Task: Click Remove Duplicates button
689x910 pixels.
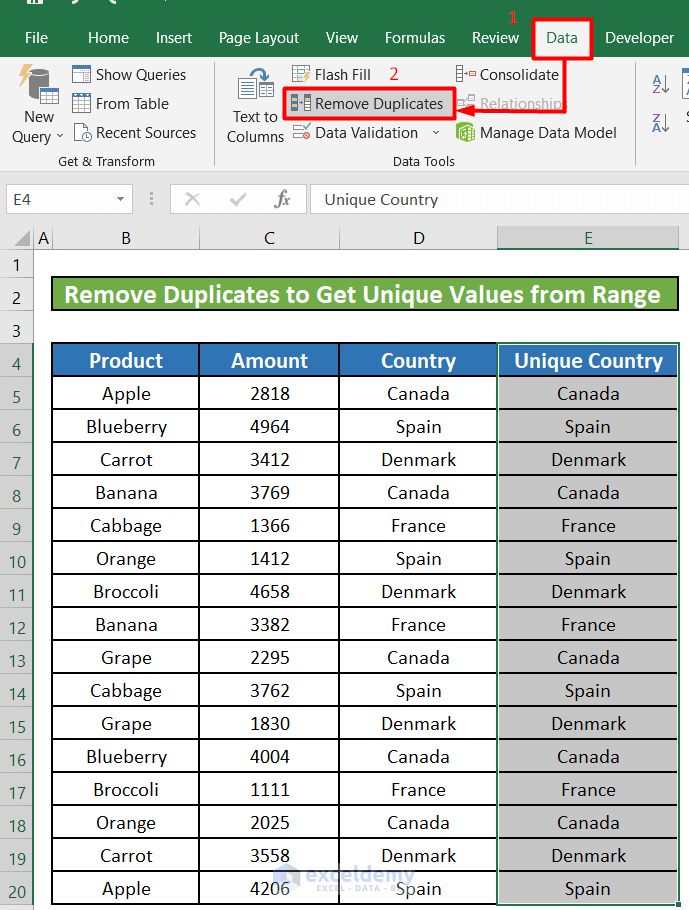Action: point(369,104)
